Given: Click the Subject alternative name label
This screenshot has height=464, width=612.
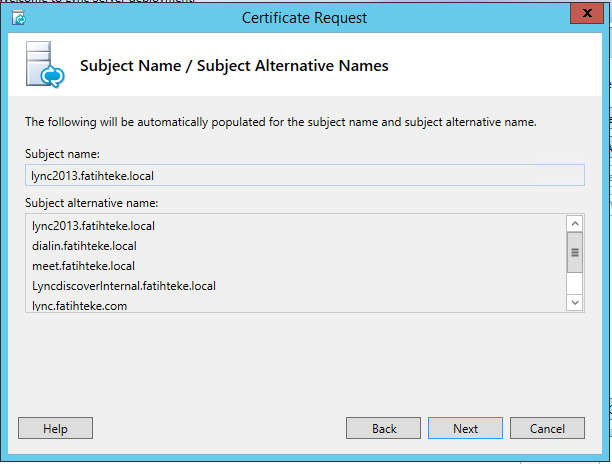Looking at the screenshot, I should pos(92,203).
